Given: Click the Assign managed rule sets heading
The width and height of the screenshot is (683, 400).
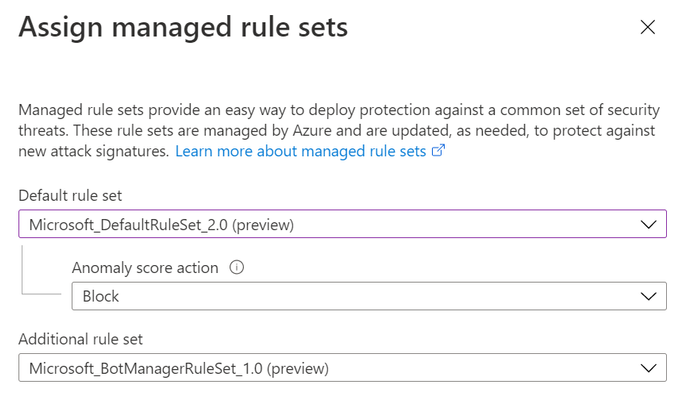Looking at the screenshot, I should pos(183,27).
